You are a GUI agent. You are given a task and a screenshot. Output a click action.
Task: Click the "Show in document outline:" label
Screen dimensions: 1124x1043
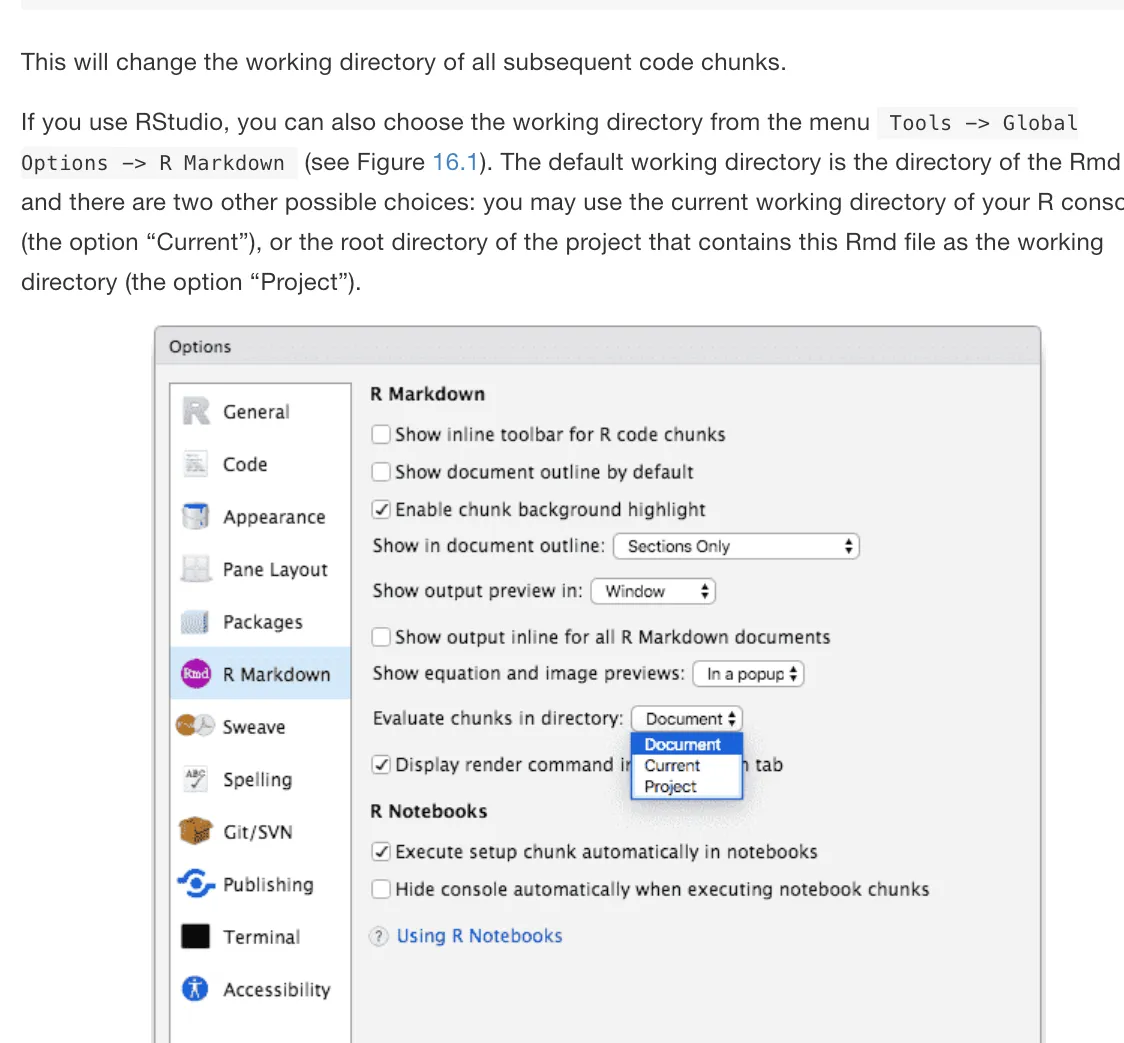click(489, 546)
